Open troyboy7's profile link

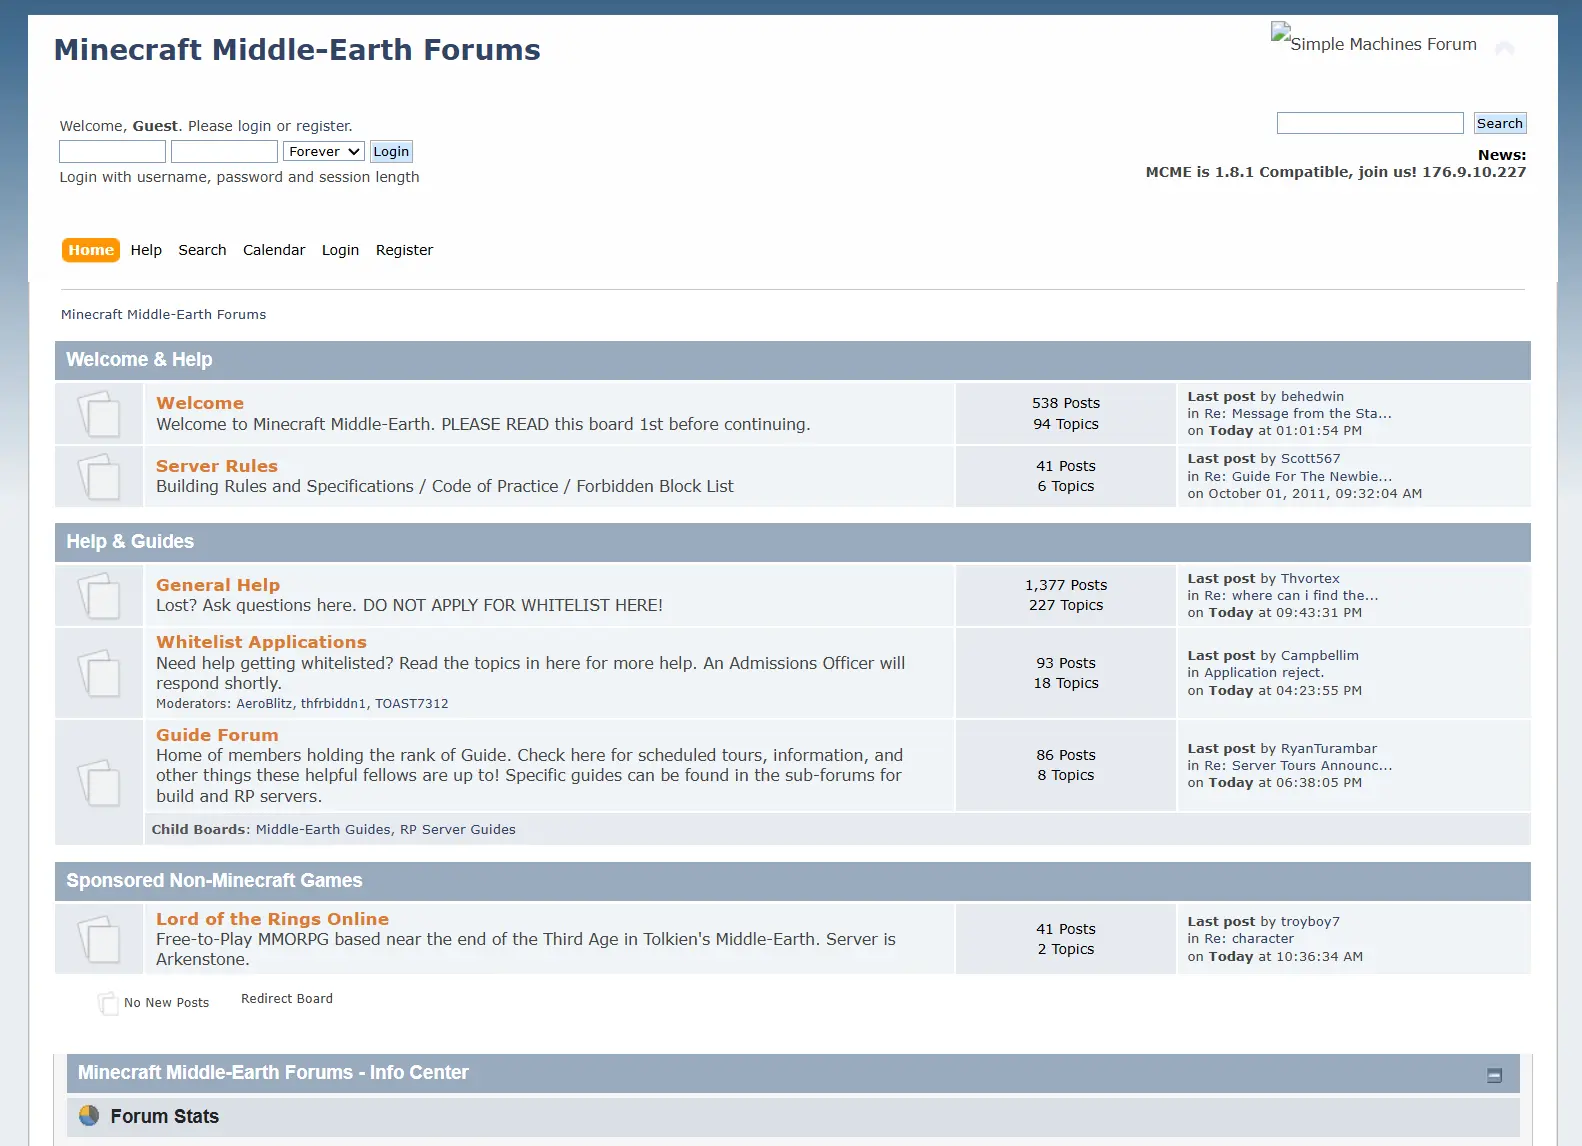click(1310, 922)
